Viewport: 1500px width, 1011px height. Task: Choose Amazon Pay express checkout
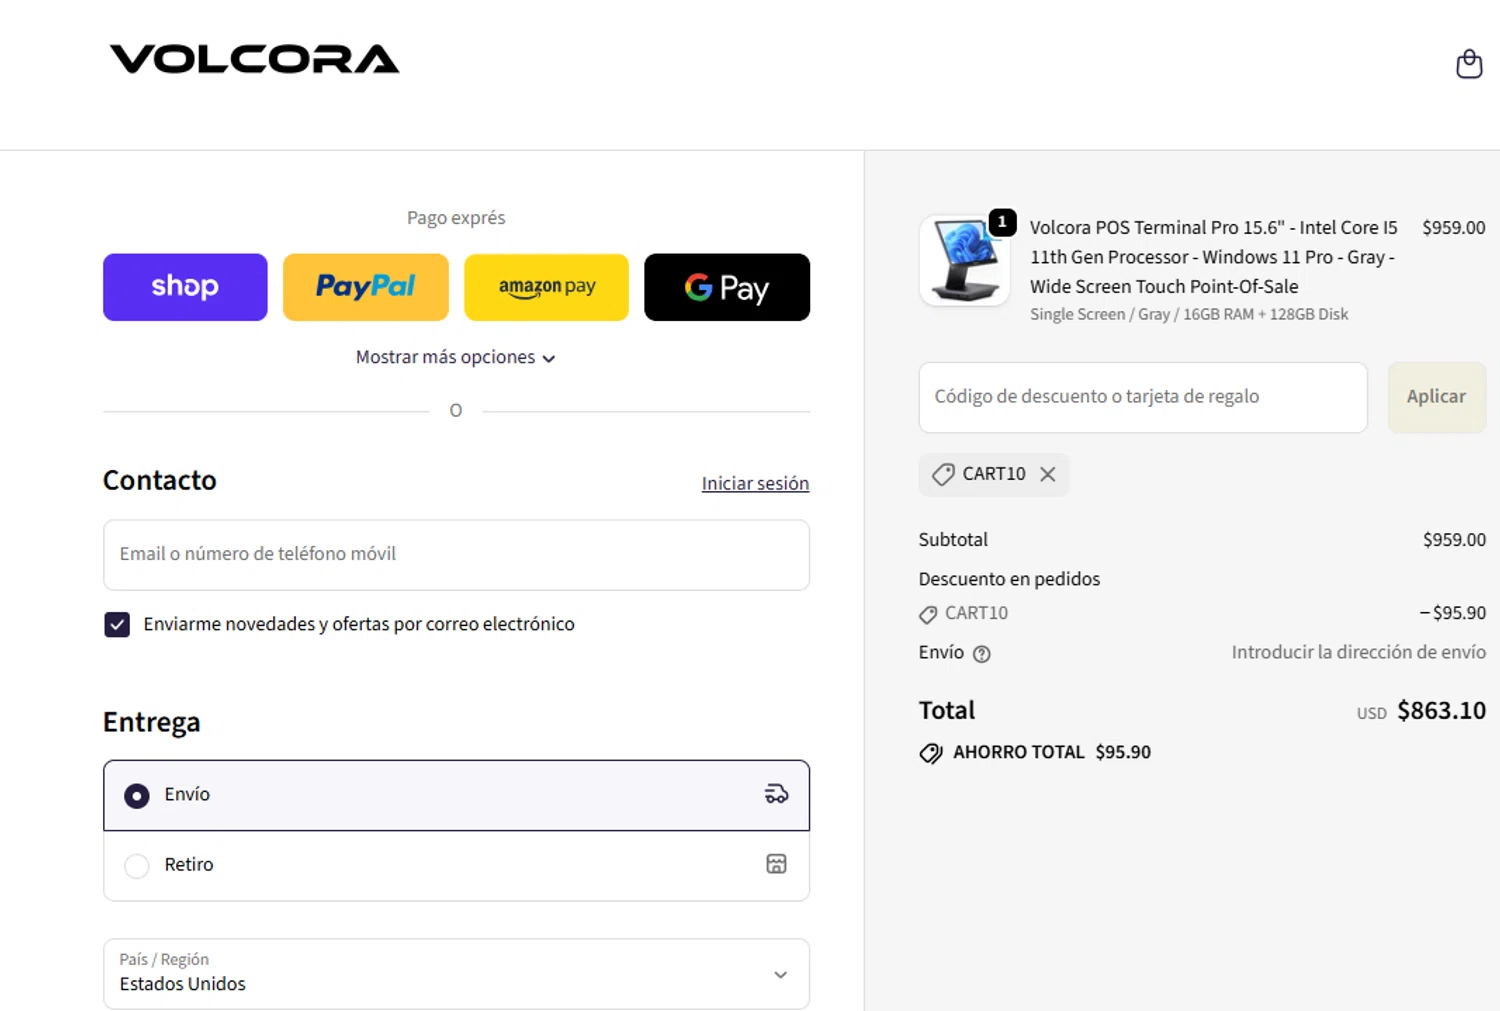547,287
